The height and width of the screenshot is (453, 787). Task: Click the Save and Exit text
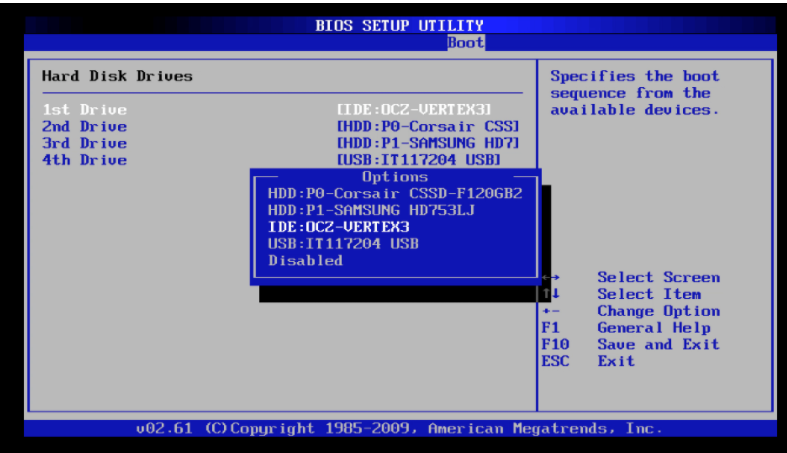657,345
